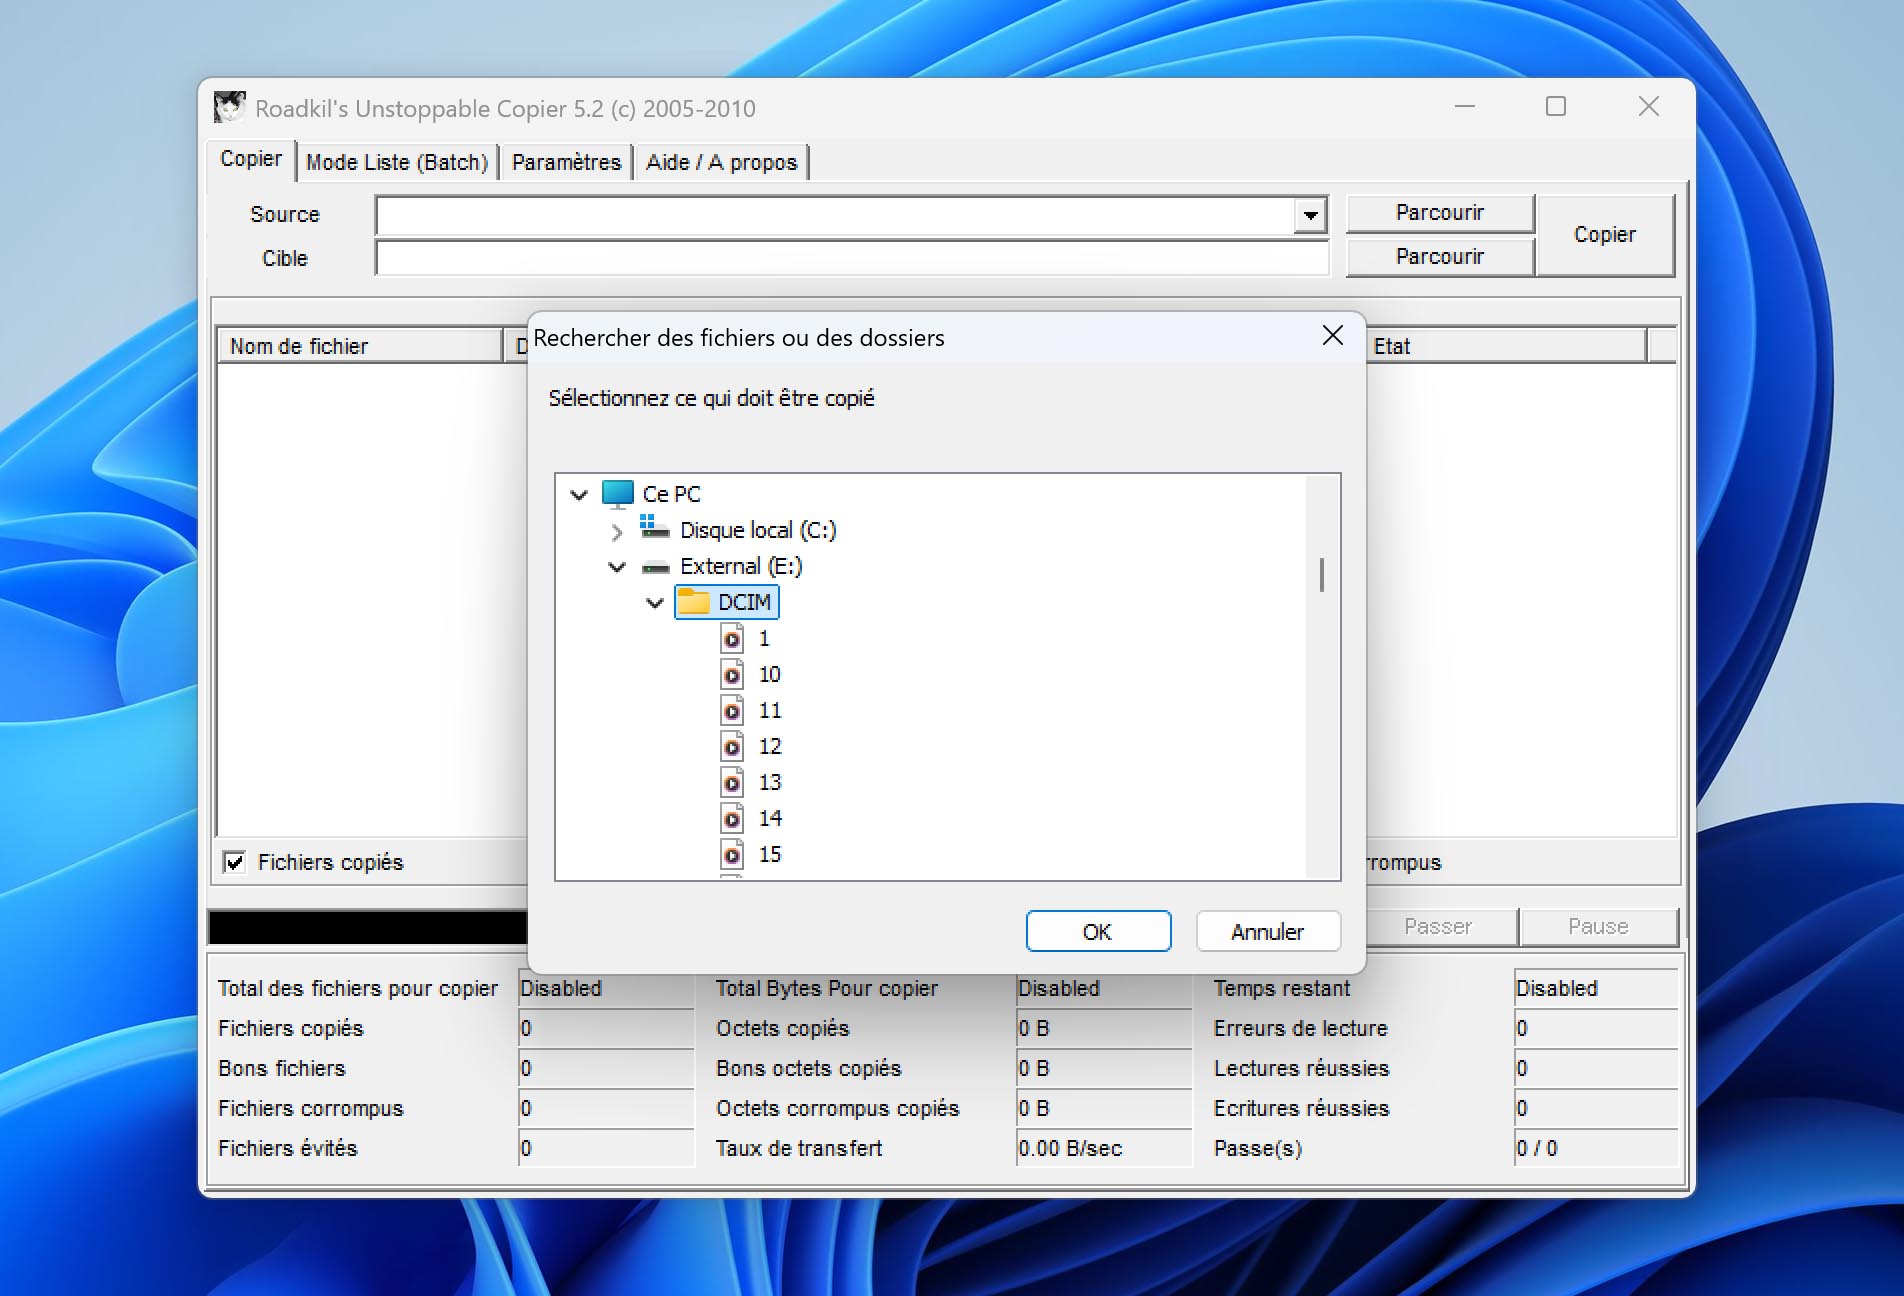The height and width of the screenshot is (1296, 1904).
Task: Click 'Sélectionnez ce qui doit être copié' text
Action: [711, 398]
